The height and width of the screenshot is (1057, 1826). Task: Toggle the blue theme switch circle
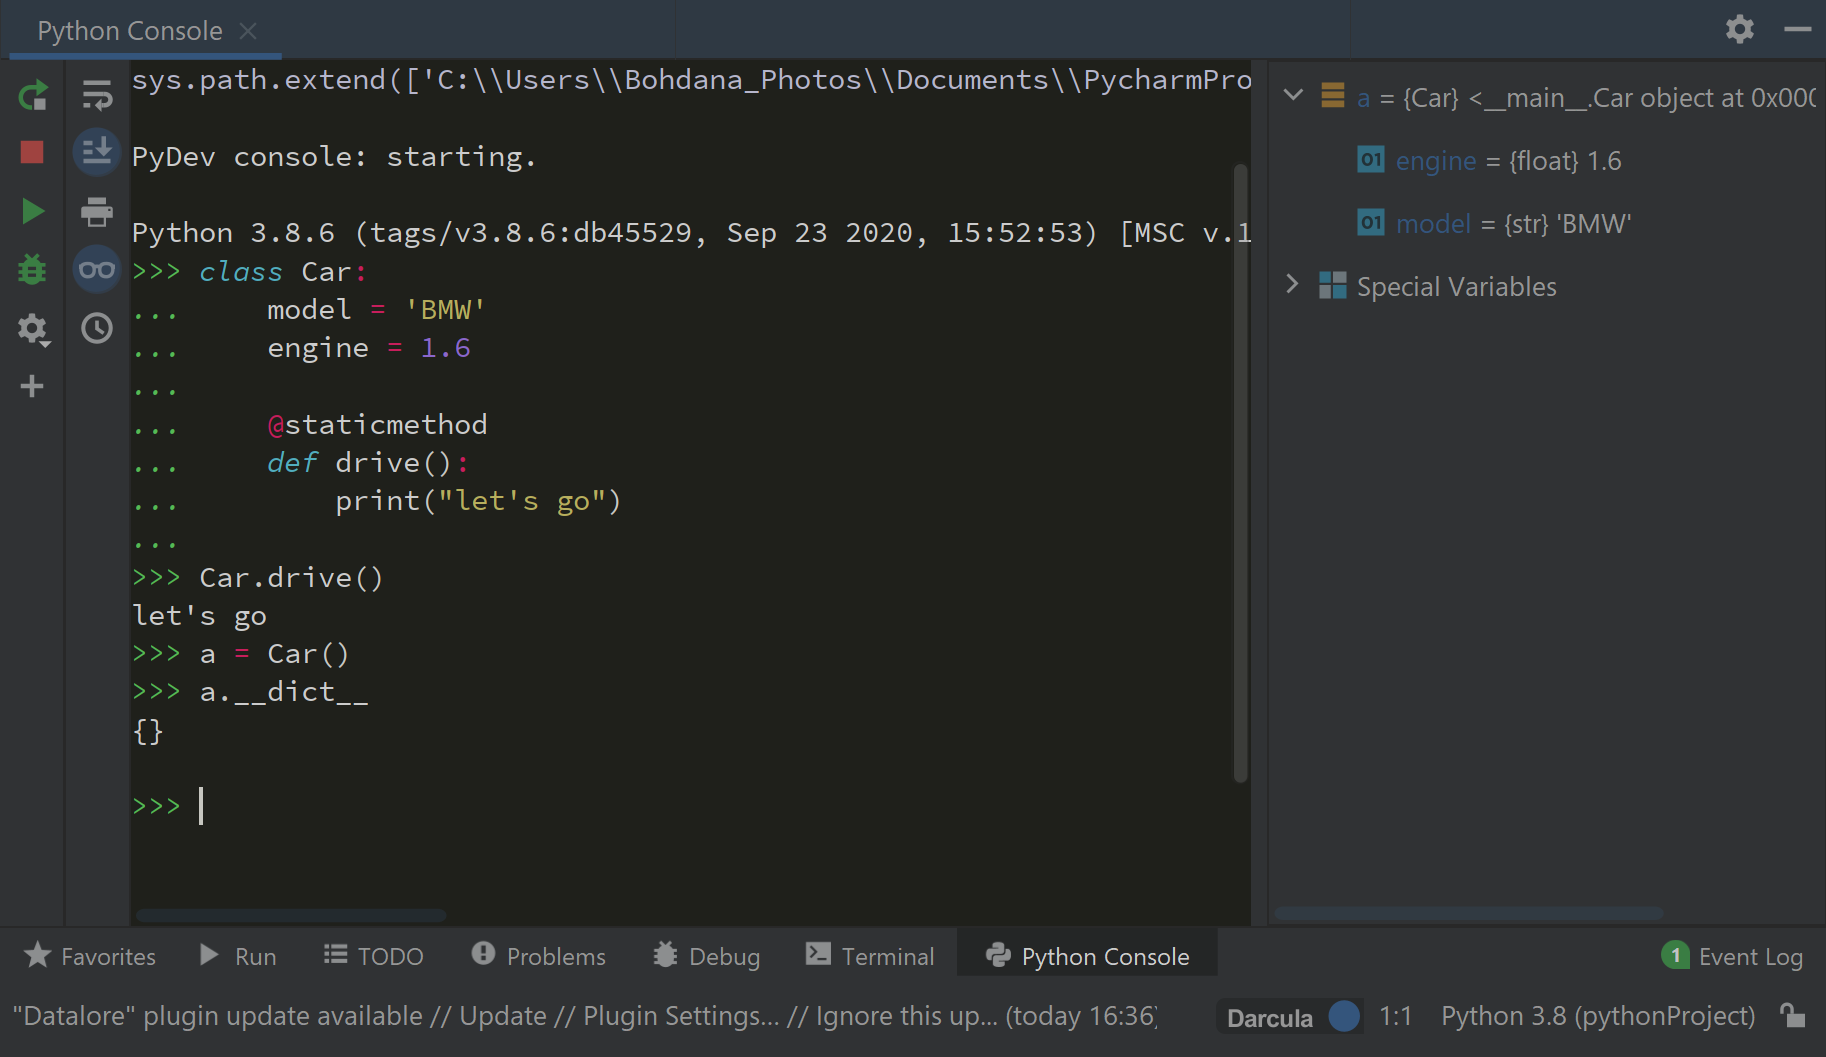point(1344,1016)
